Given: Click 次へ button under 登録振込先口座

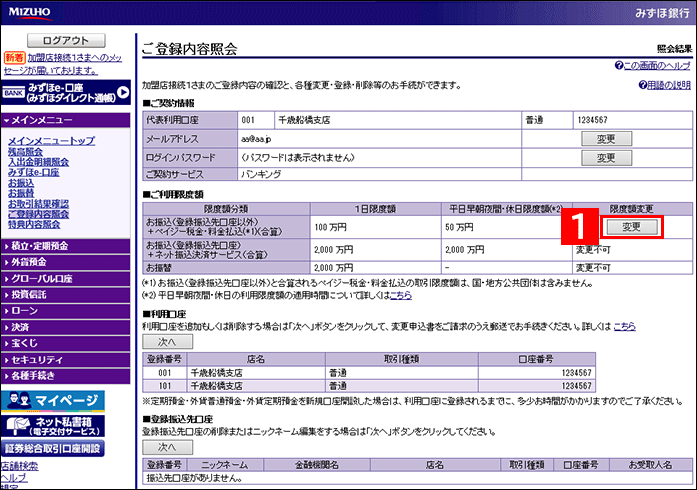Looking at the screenshot, I should pyautogui.click(x=168, y=447).
